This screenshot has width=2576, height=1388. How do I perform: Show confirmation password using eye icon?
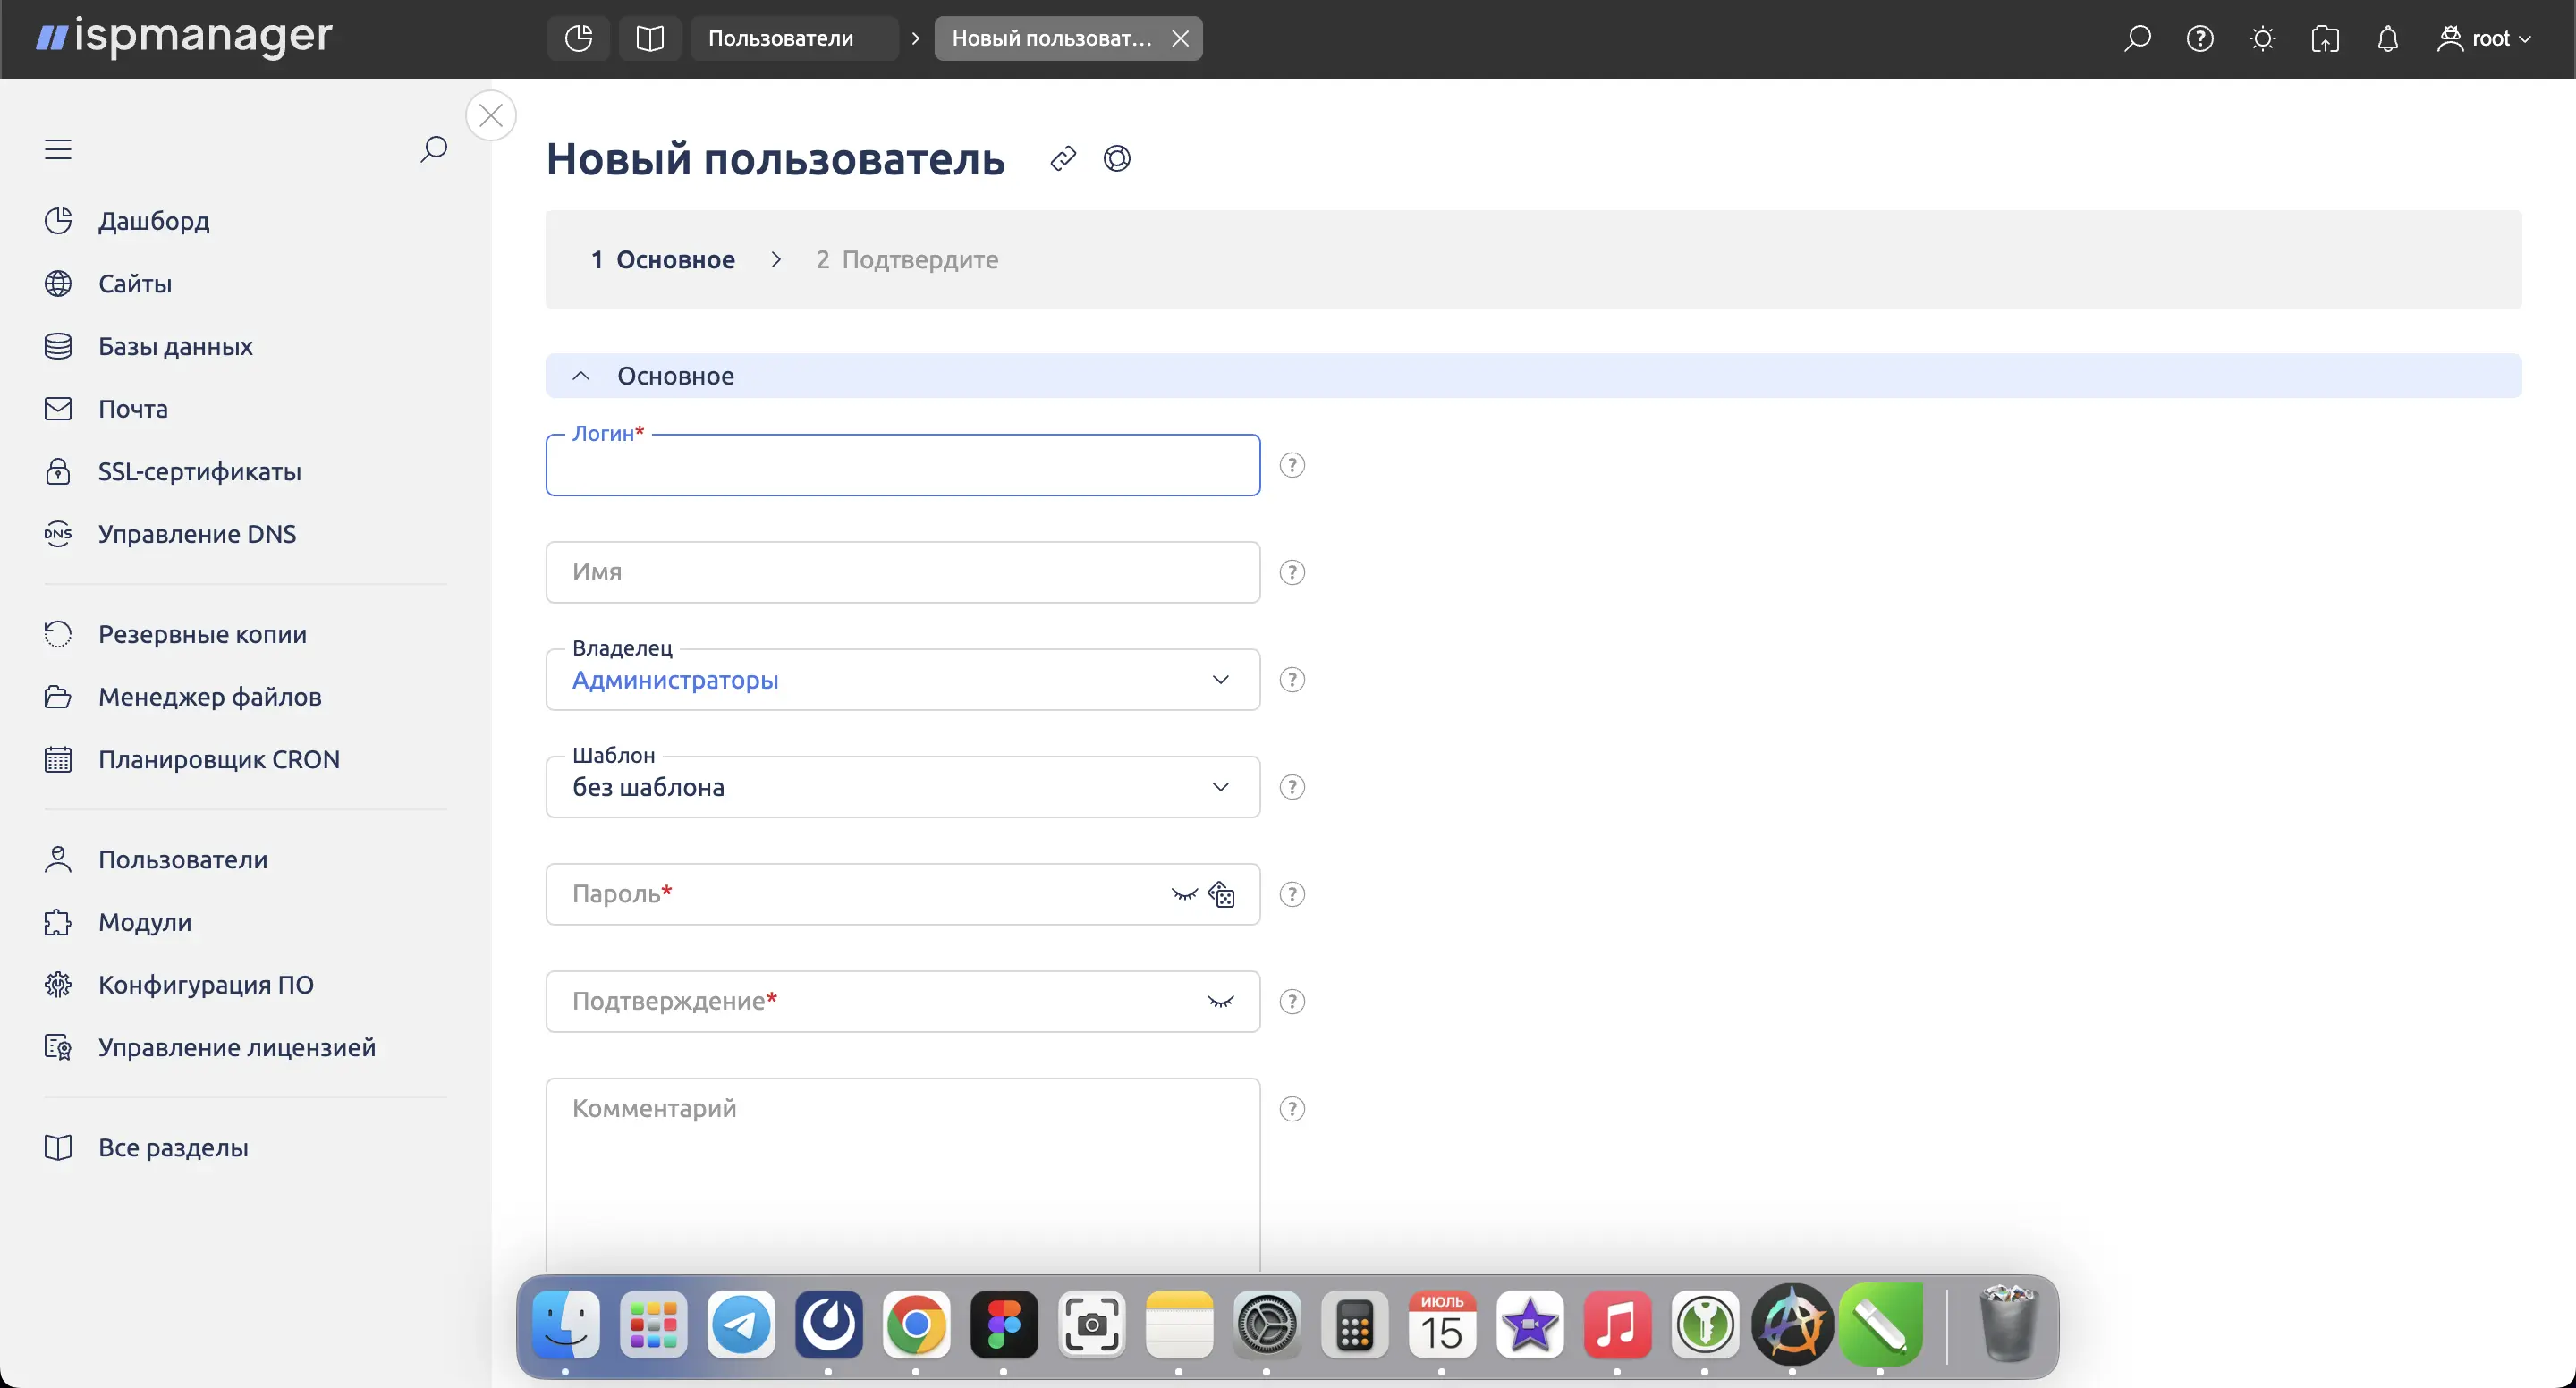pos(1220,1000)
